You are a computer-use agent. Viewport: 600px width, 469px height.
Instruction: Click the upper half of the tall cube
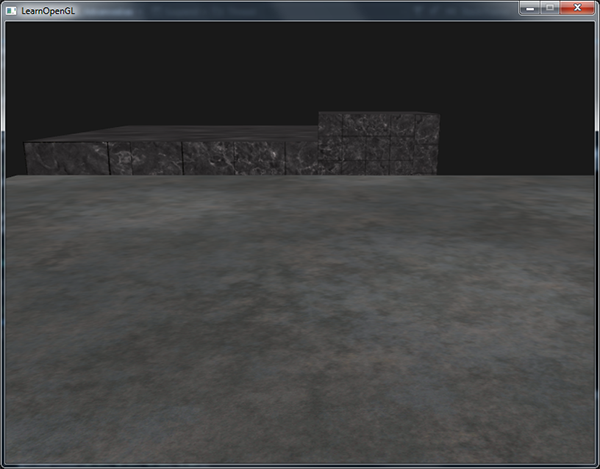pyautogui.click(x=378, y=125)
